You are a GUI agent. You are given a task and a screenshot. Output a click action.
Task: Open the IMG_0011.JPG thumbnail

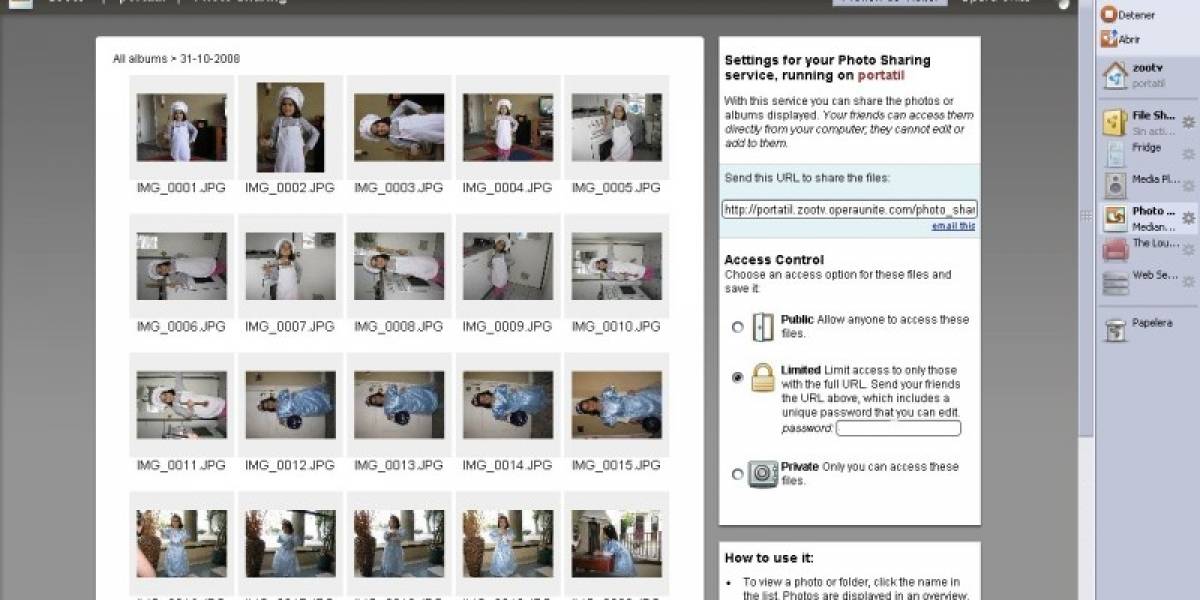point(182,405)
